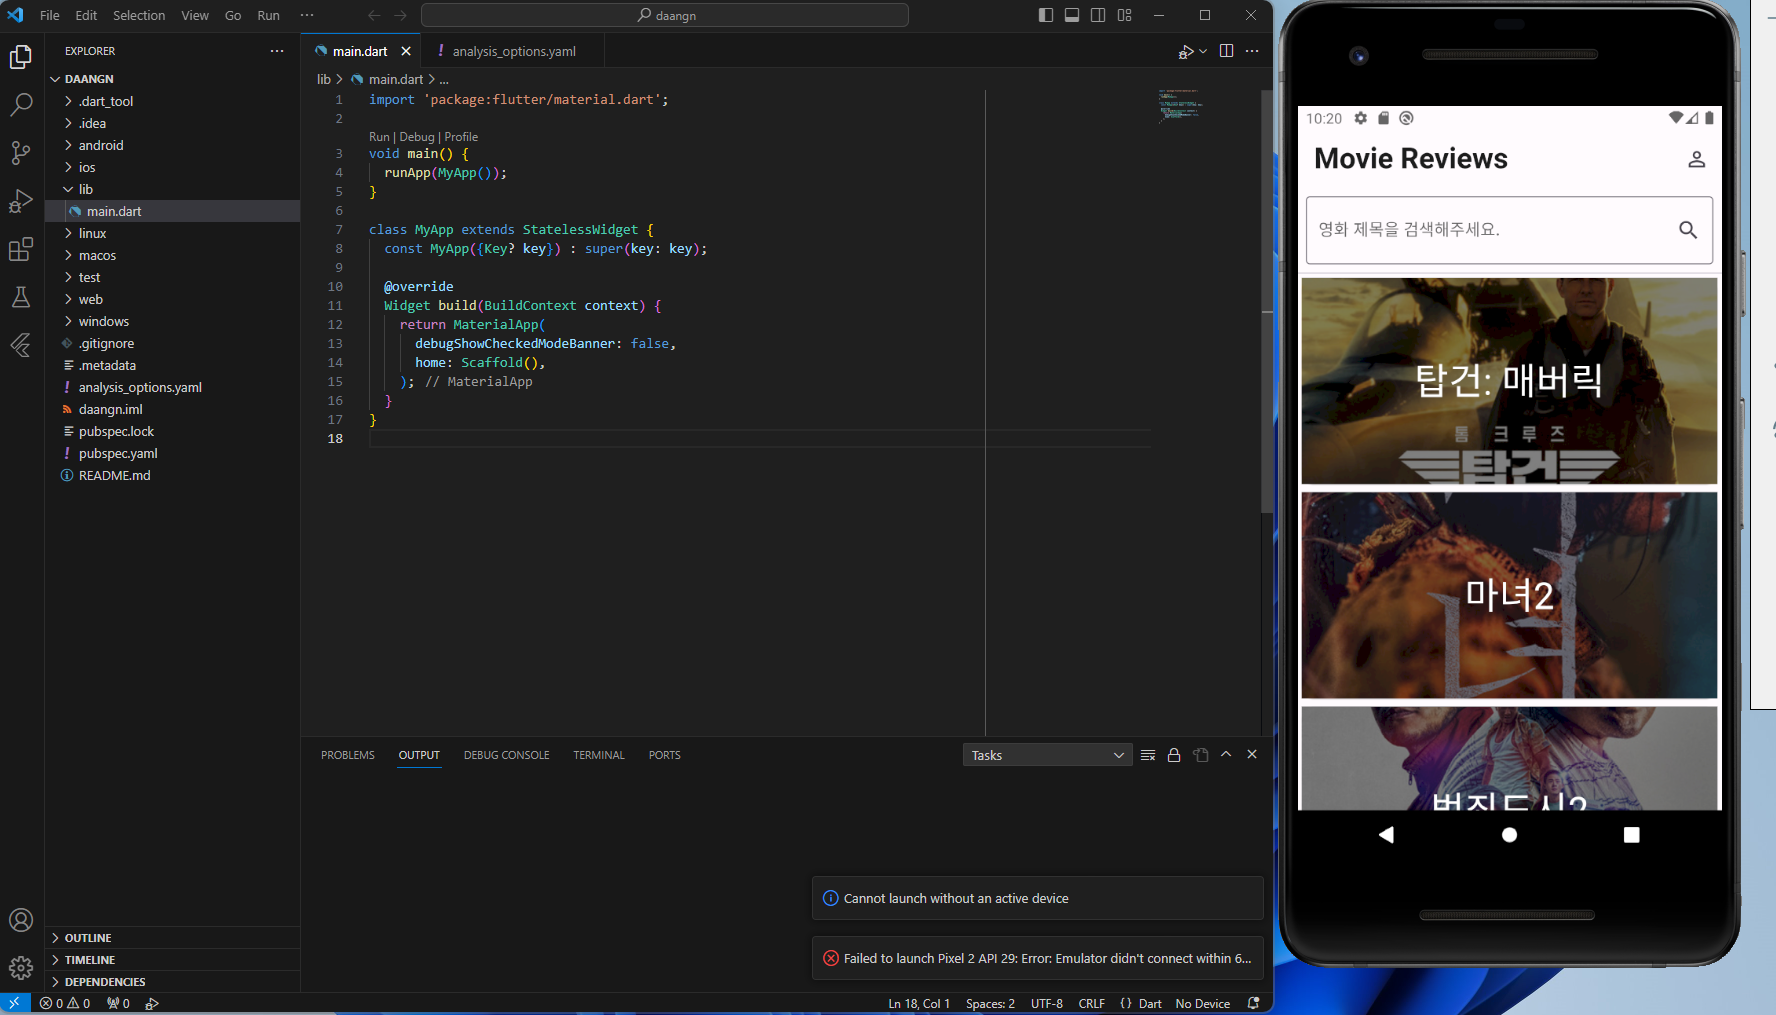1776x1015 pixels.
Task: Open editor More Actions ellipsis
Action: pos(1252,51)
